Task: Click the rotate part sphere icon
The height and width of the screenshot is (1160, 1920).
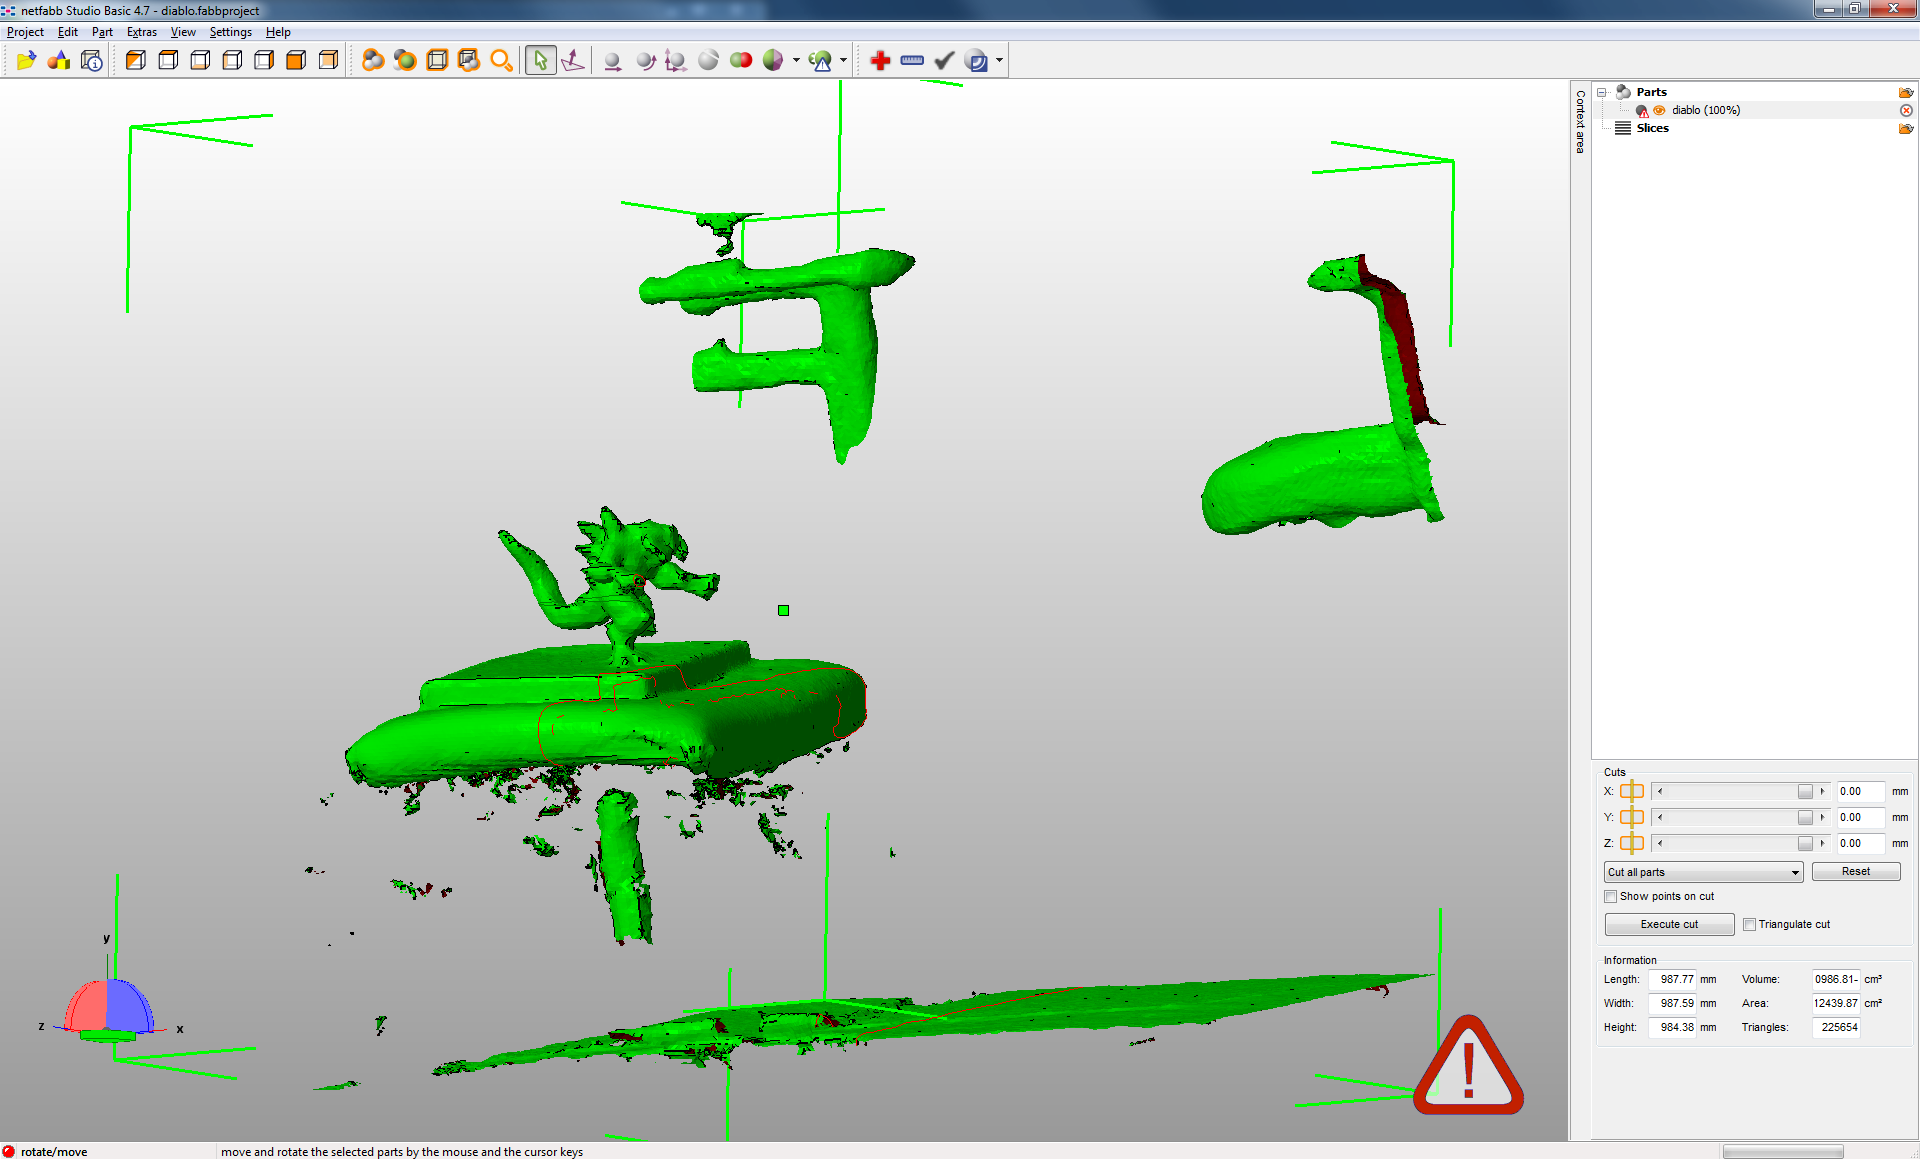Action: point(645,61)
